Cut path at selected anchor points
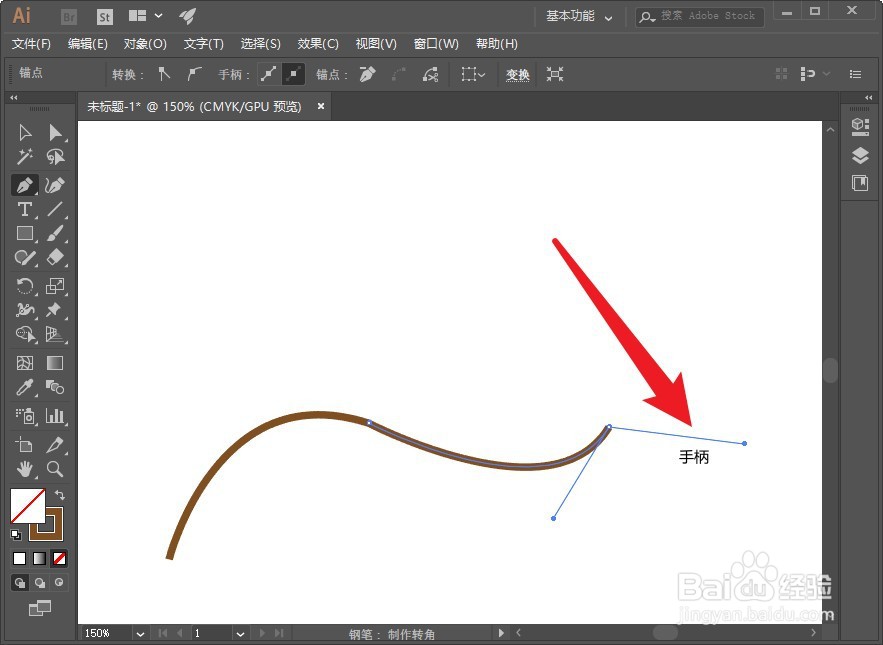The height and width of the screenshot is (645, 883). tap(431, 74)
